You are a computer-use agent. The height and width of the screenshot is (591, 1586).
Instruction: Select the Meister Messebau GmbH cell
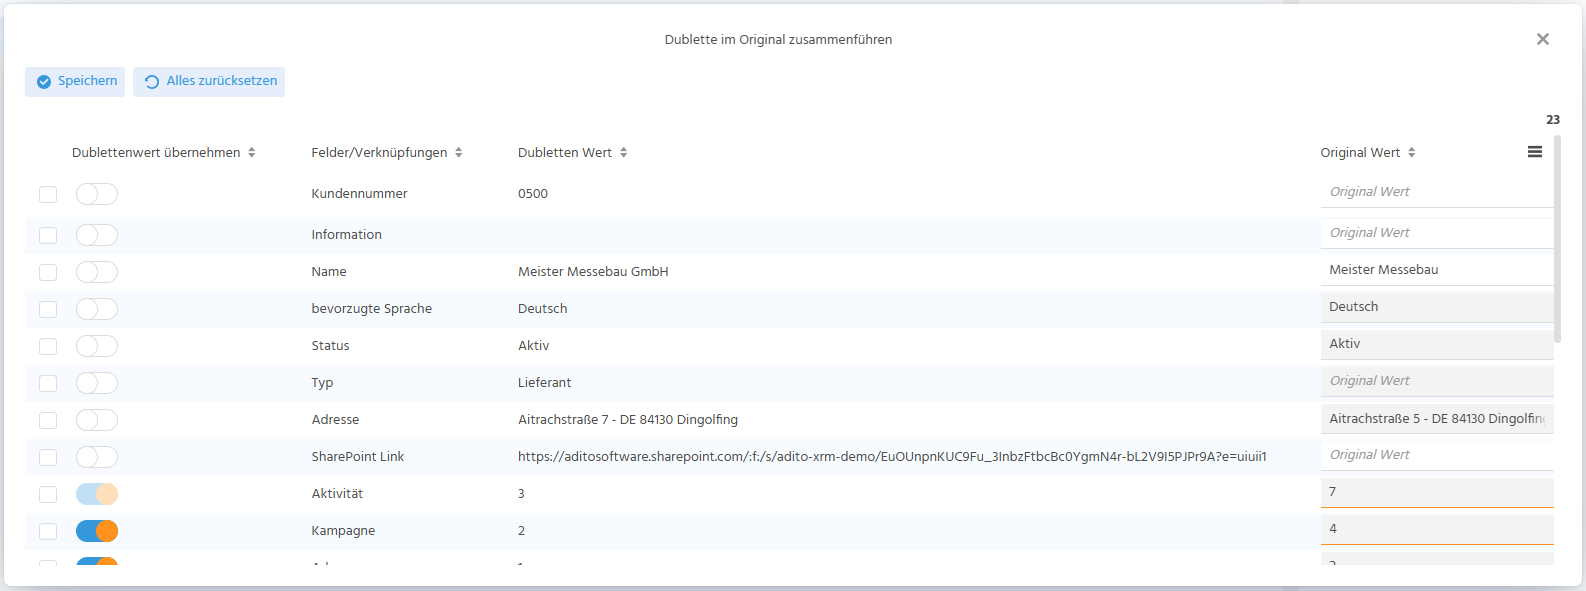point(593,272)
